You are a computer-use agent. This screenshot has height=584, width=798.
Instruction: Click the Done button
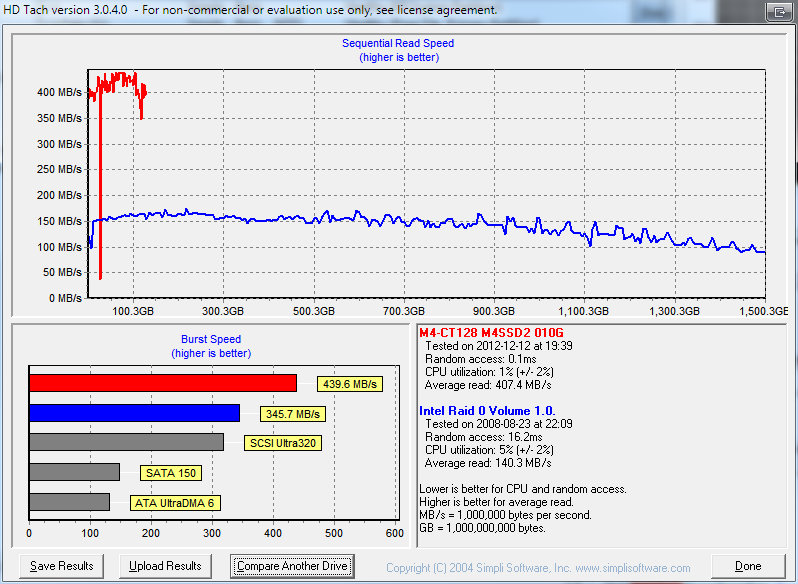coord(748,566)
